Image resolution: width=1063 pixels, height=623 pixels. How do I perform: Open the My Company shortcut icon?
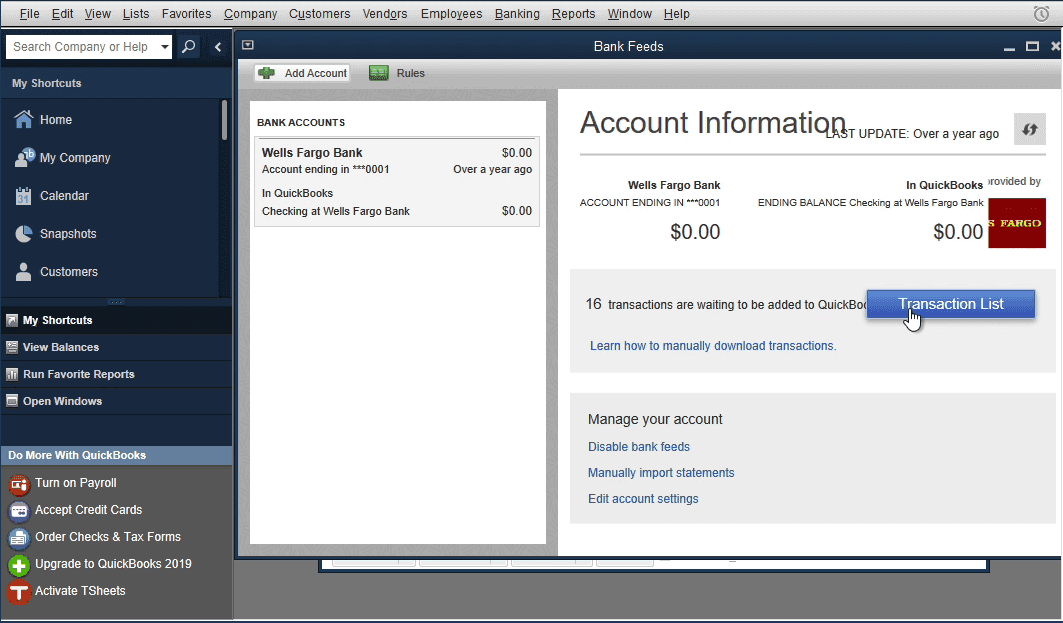(x=24, y=157)
